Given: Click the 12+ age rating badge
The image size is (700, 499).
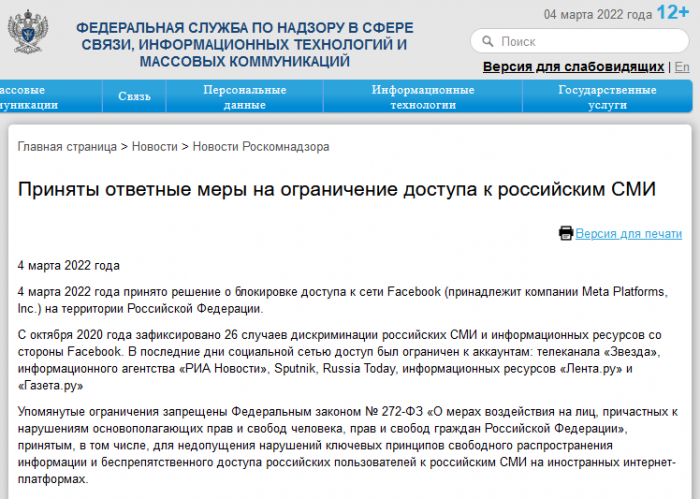Looking at the screenshot, I should click(673, 12).
